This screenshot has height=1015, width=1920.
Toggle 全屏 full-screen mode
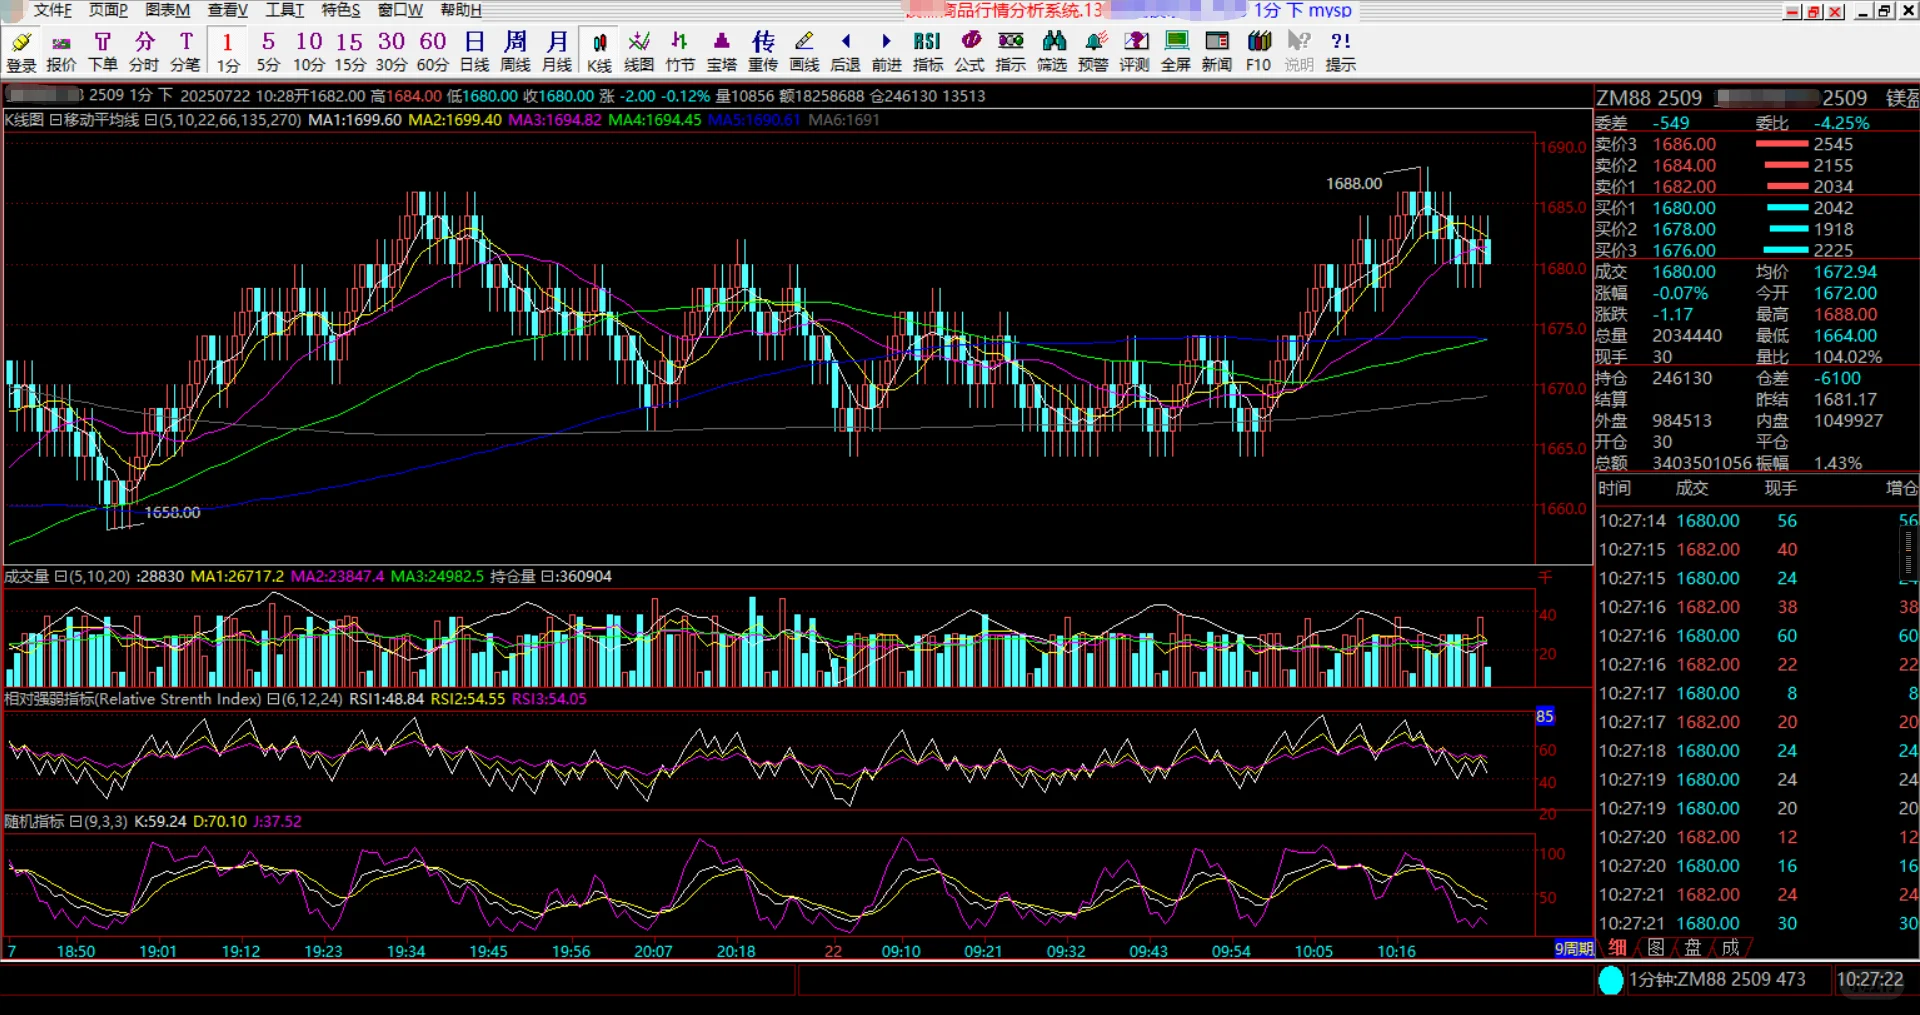pyautogui.click(x=1176, y=51)
